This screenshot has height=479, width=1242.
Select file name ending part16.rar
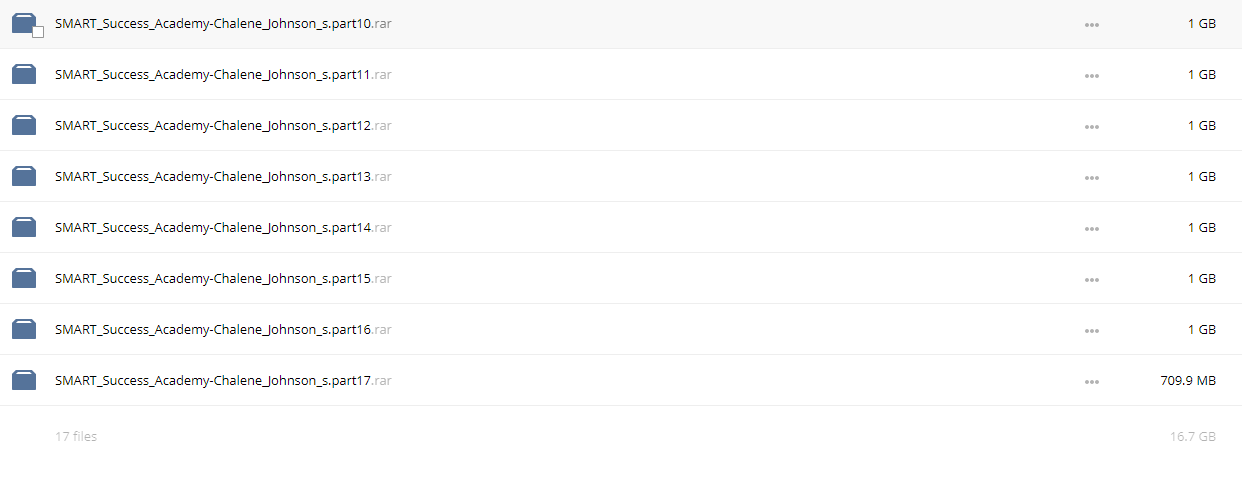coord(223,330)
